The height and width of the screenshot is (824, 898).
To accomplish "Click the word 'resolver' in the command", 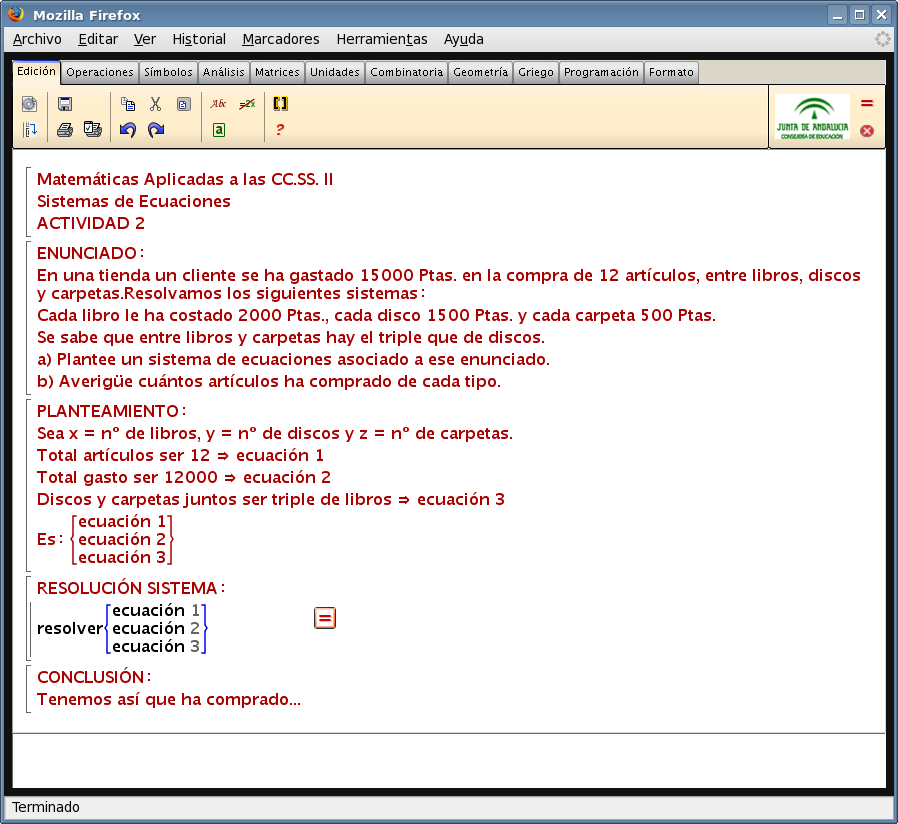I will pos(70,628).
